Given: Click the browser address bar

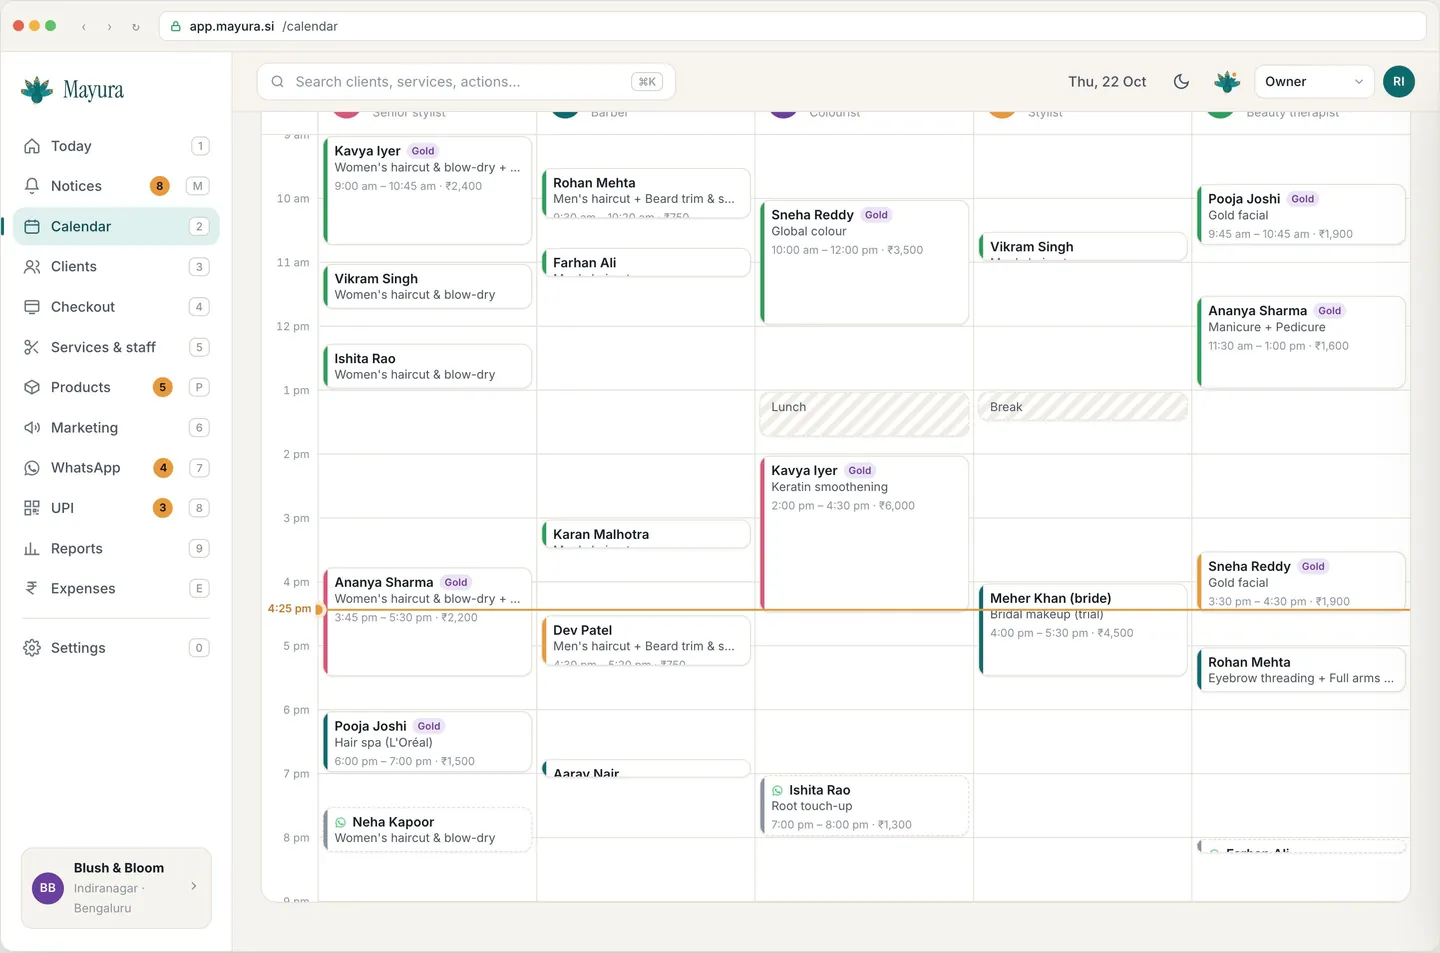Looking at the screenshot, I should coord(792,27).
